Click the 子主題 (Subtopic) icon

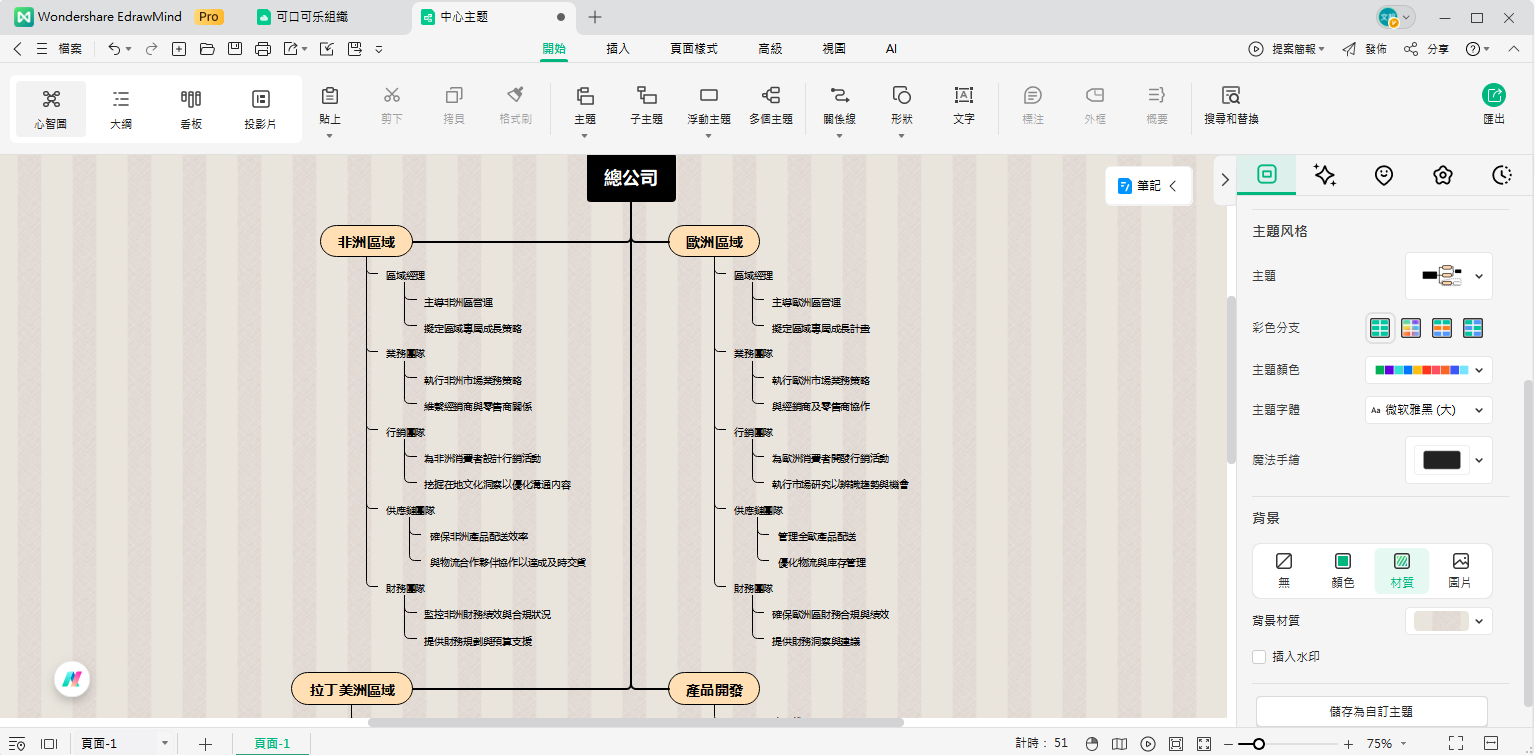pos(646,96)
